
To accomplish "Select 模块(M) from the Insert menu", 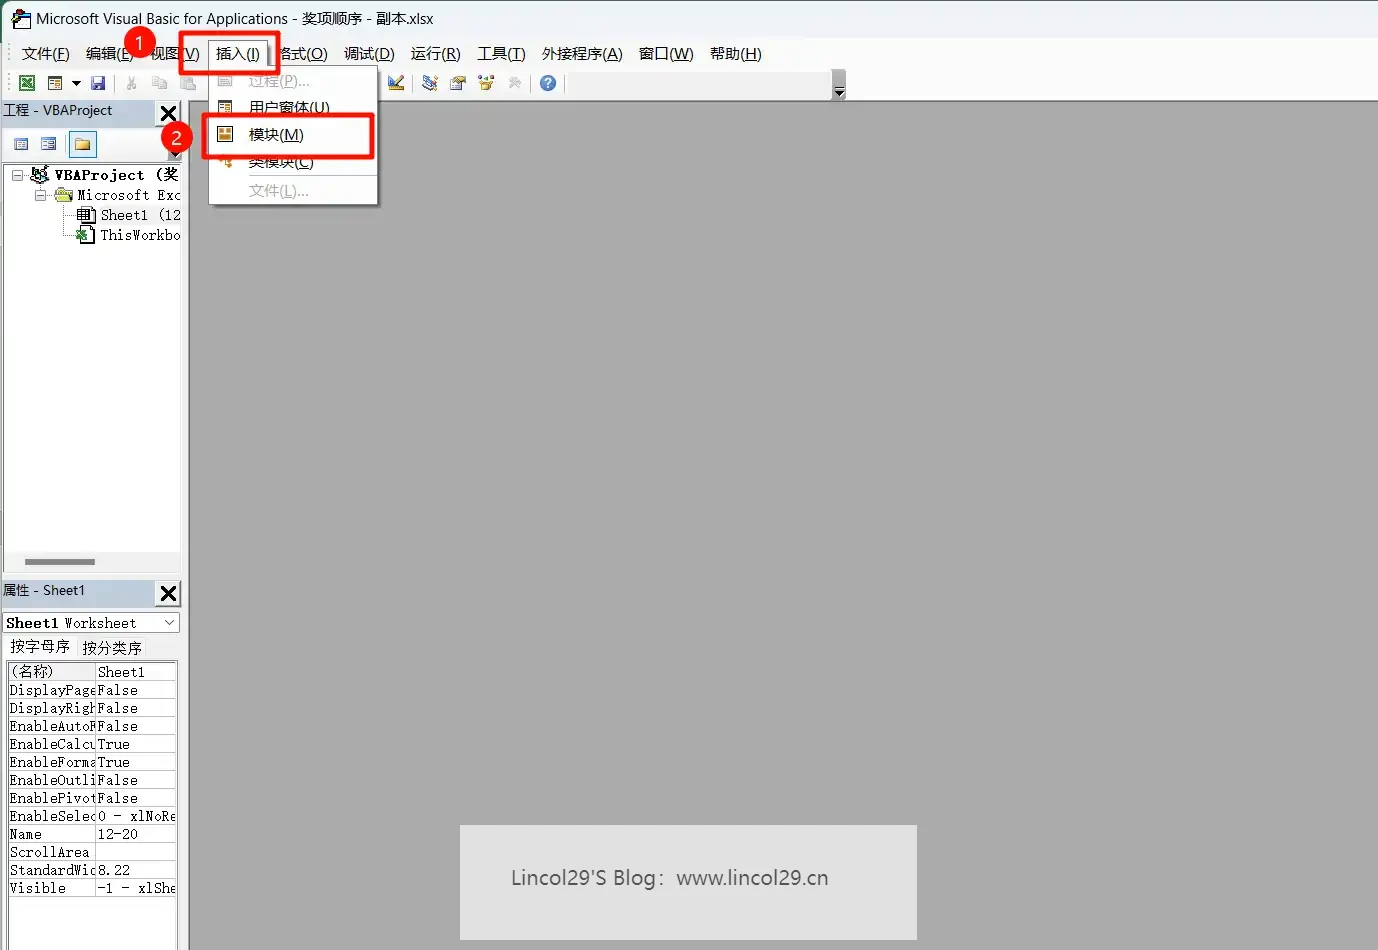I will coord(276,135).
